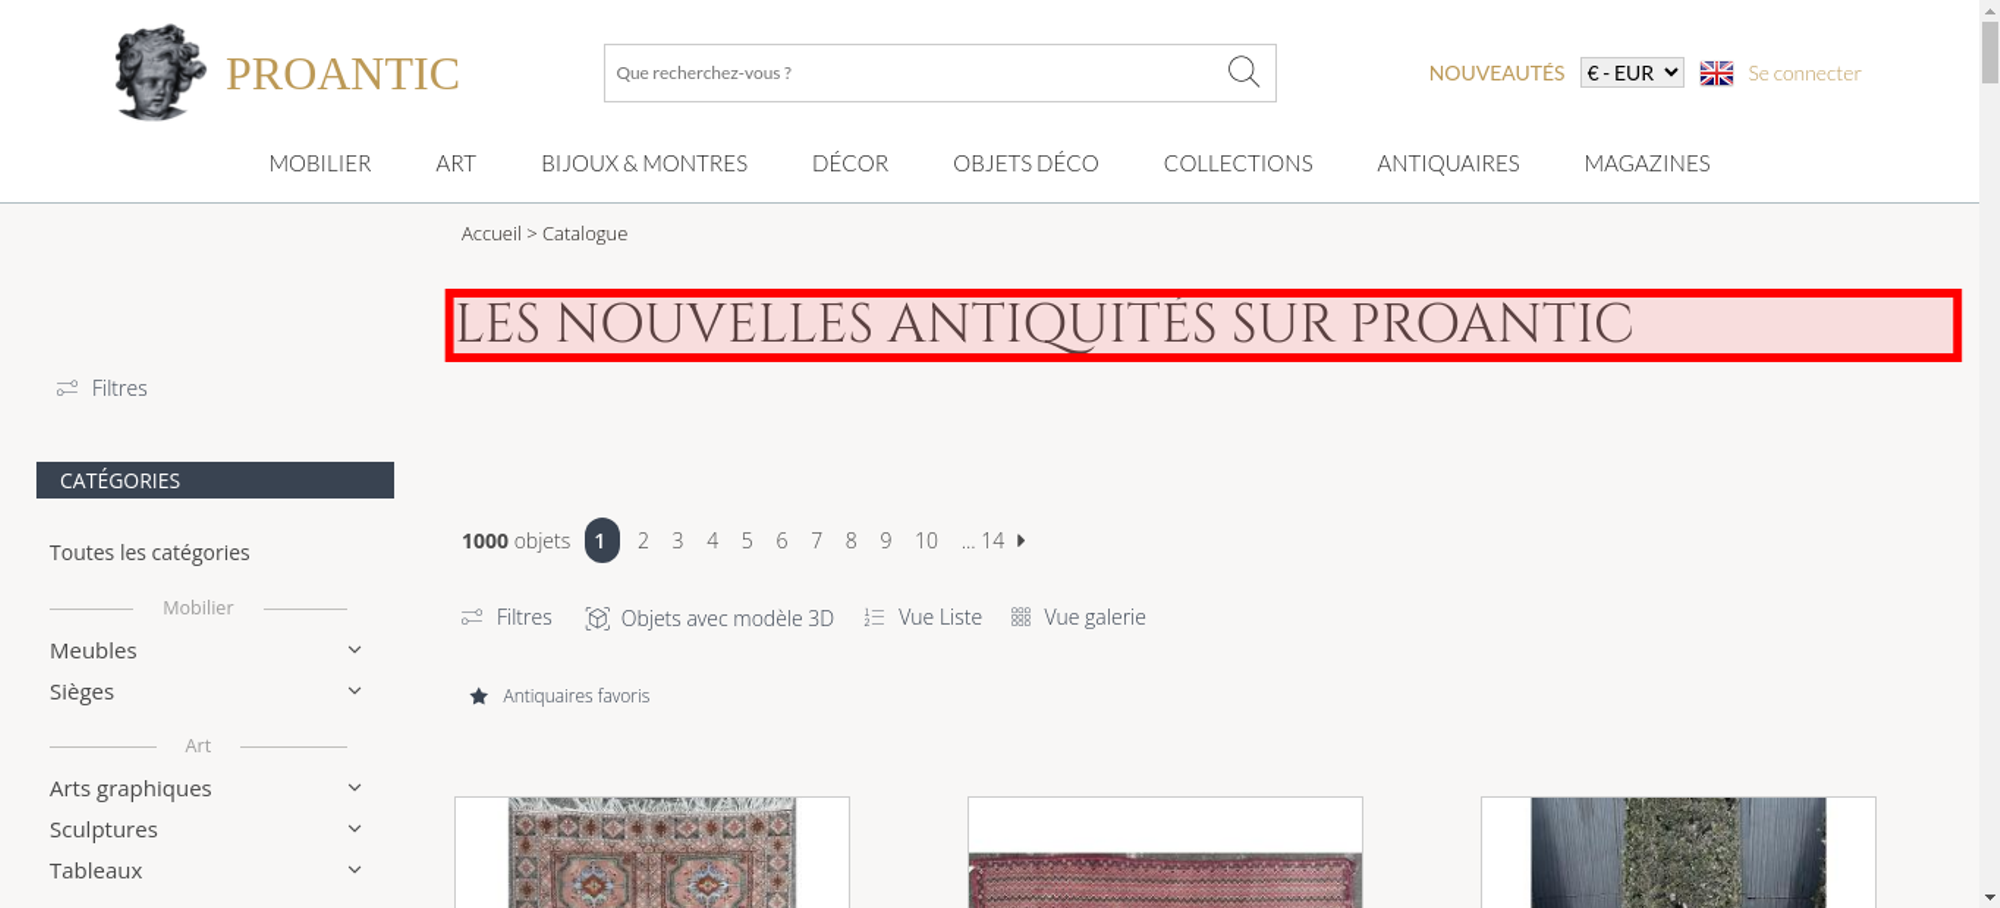This screenshot has width=2000, height=908.
Task: Click the Antiquaires favoris star icon
Action: click(479, 696)
